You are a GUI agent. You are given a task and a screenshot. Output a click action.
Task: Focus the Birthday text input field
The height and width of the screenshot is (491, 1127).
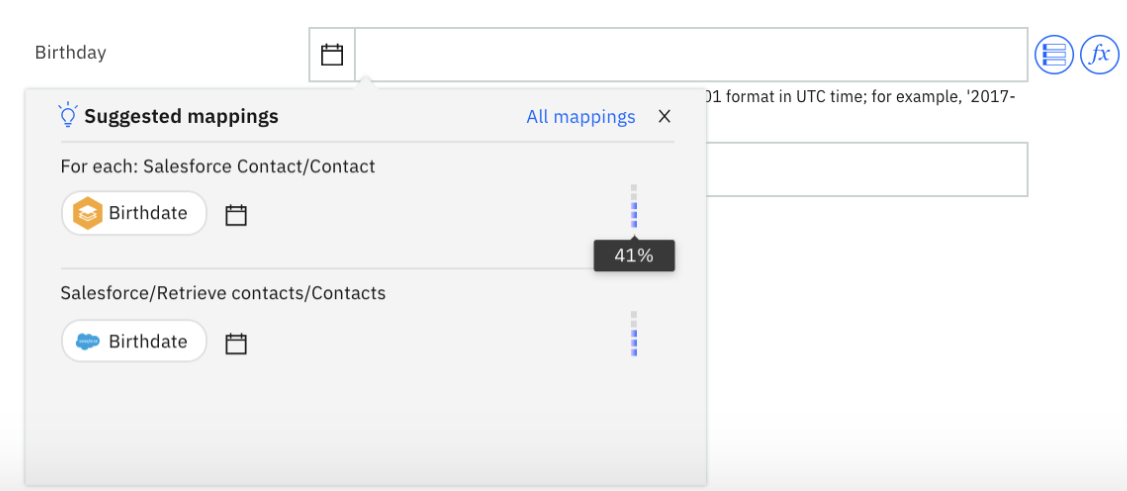tap(690, 54)
